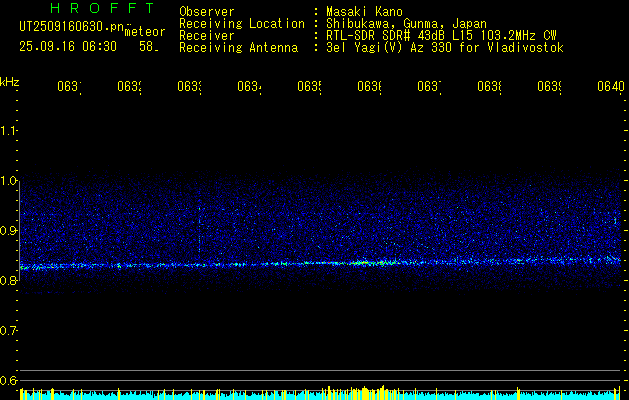
Task: Click the receiver info RTL-SDR SDR# 43dB
Action: (x=386, y=36)
